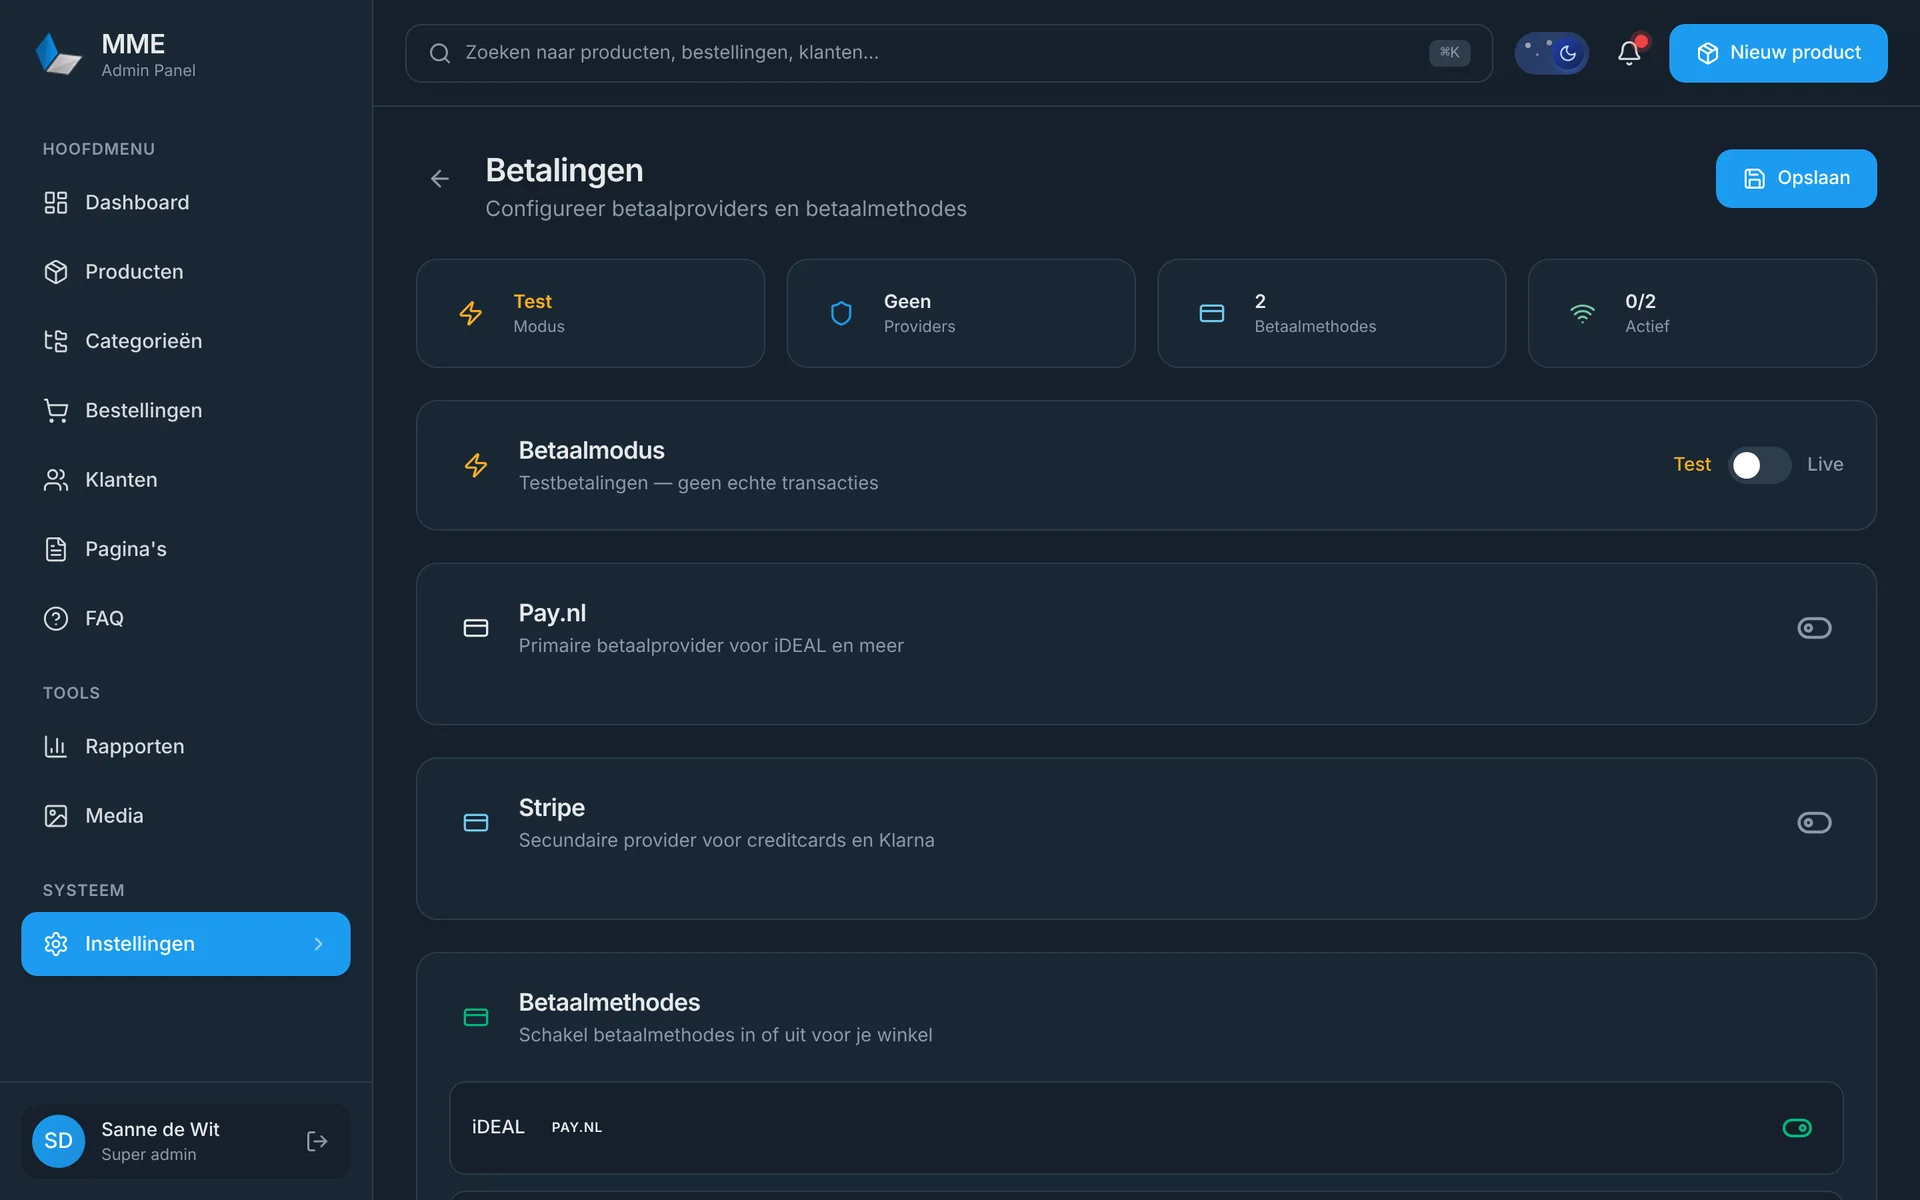Open Rapporten under Tools
Image resolution: width=1920 pixels, height=1200 pixels.
pyautogui.click(x=186, y=747)
